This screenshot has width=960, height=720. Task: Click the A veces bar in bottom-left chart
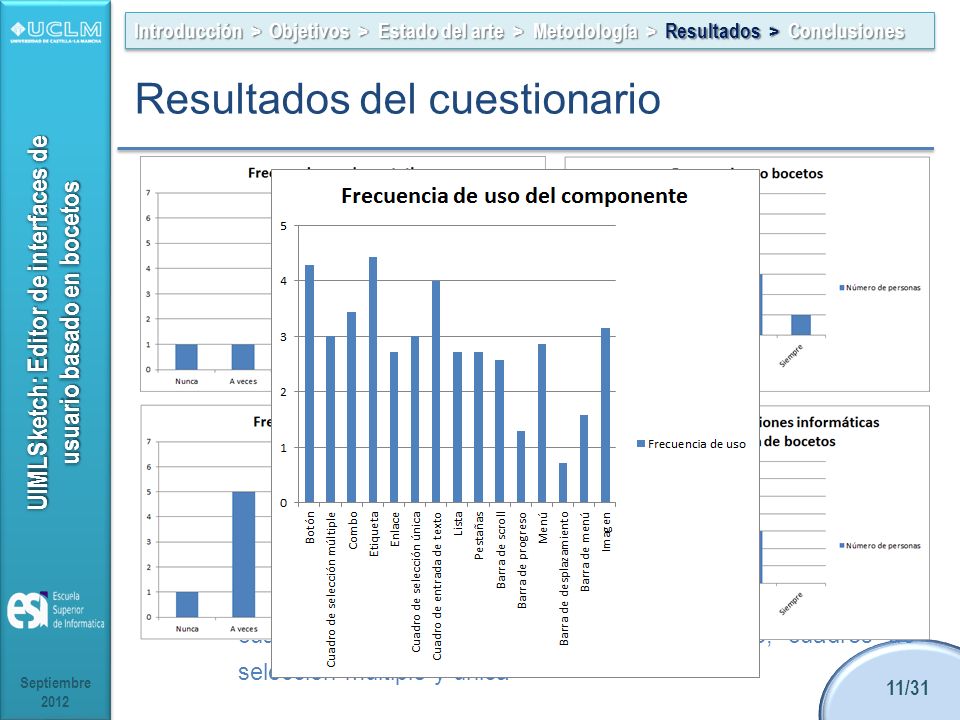click(x=244, y=554)
